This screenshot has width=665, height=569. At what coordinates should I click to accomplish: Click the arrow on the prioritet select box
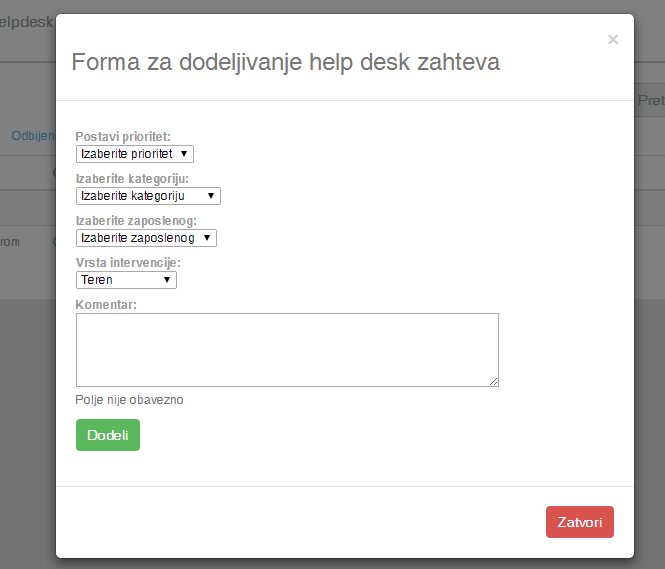pos(184,154)
